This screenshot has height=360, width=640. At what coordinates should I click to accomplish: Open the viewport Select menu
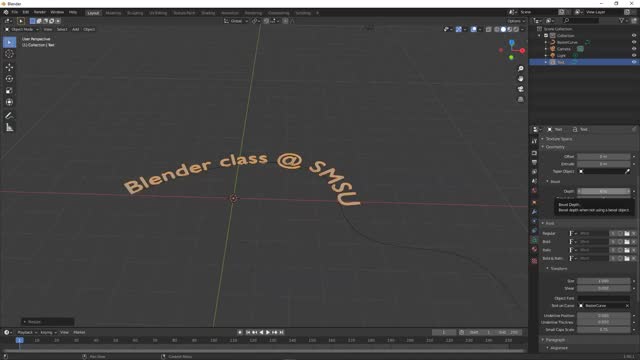click(62, 29)
